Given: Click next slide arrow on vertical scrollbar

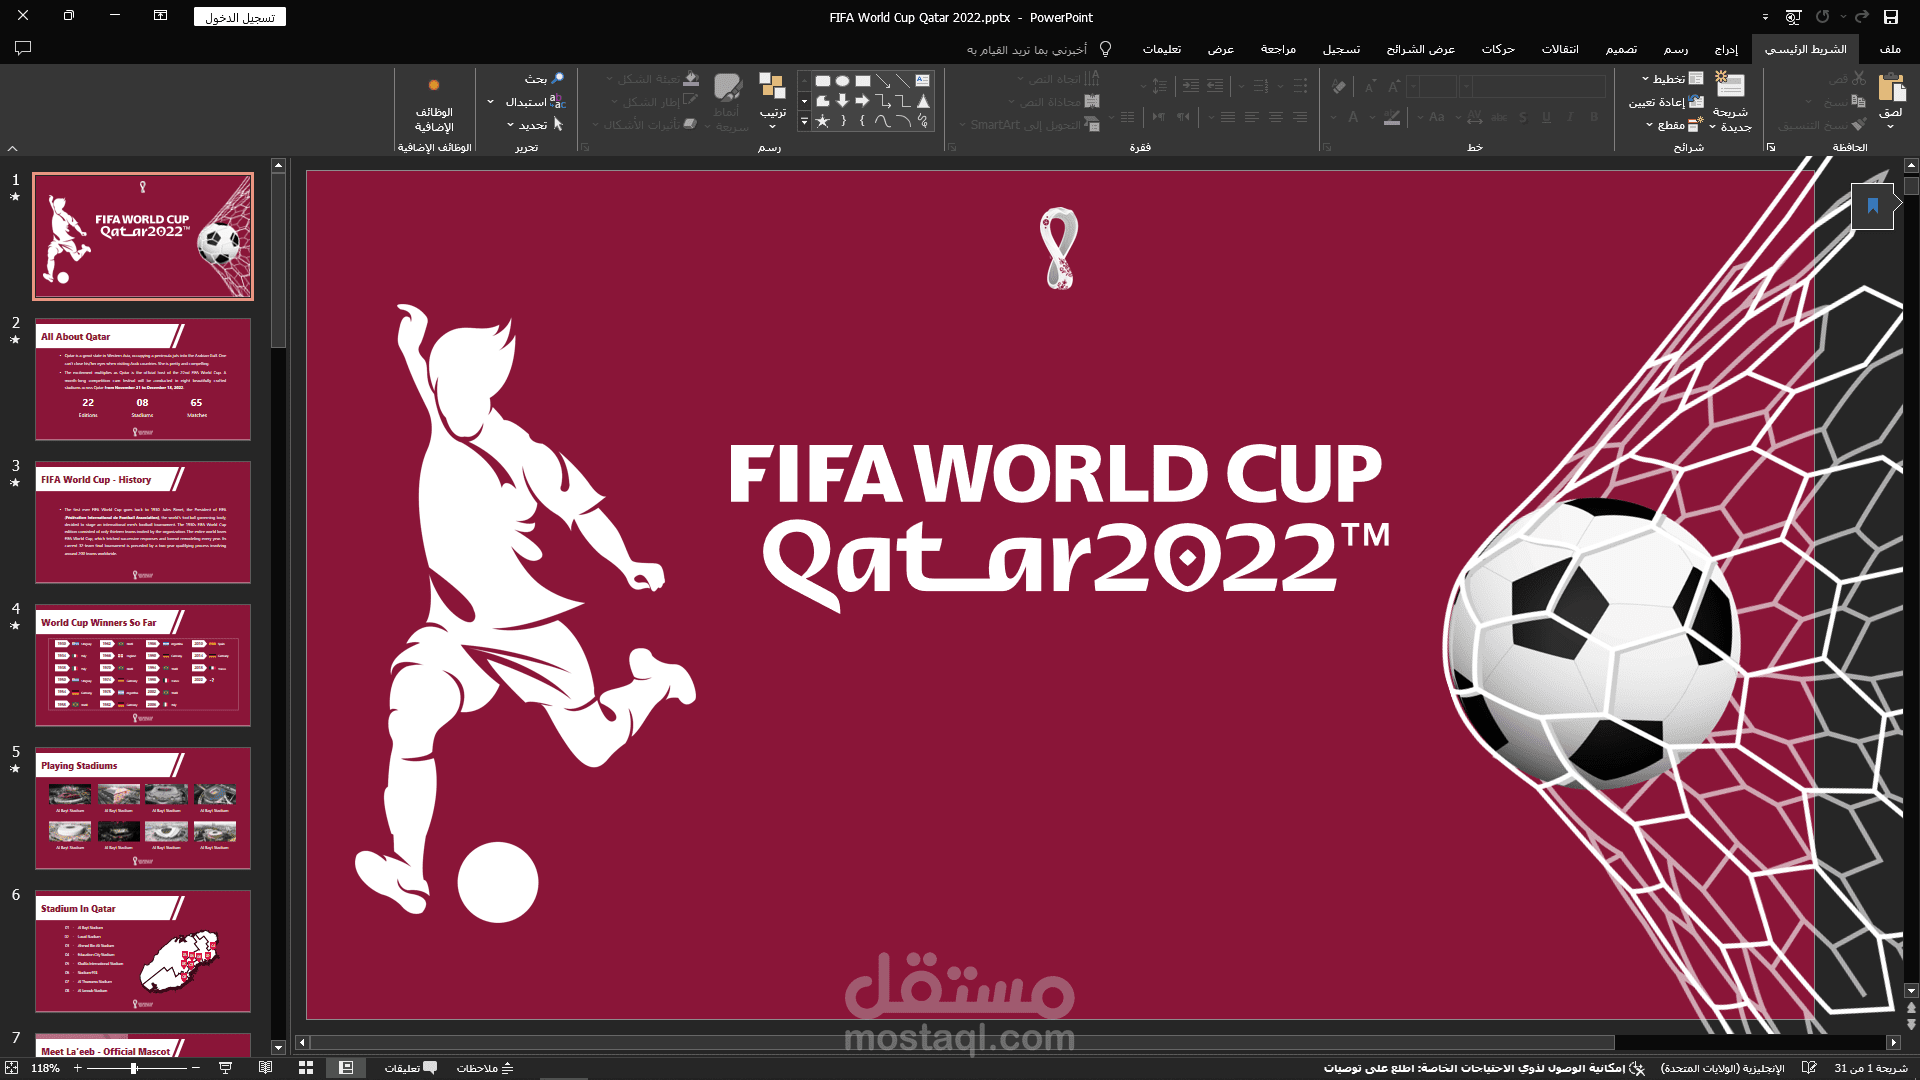Looking at the screenshot, I should (x=1911, y=1025).
